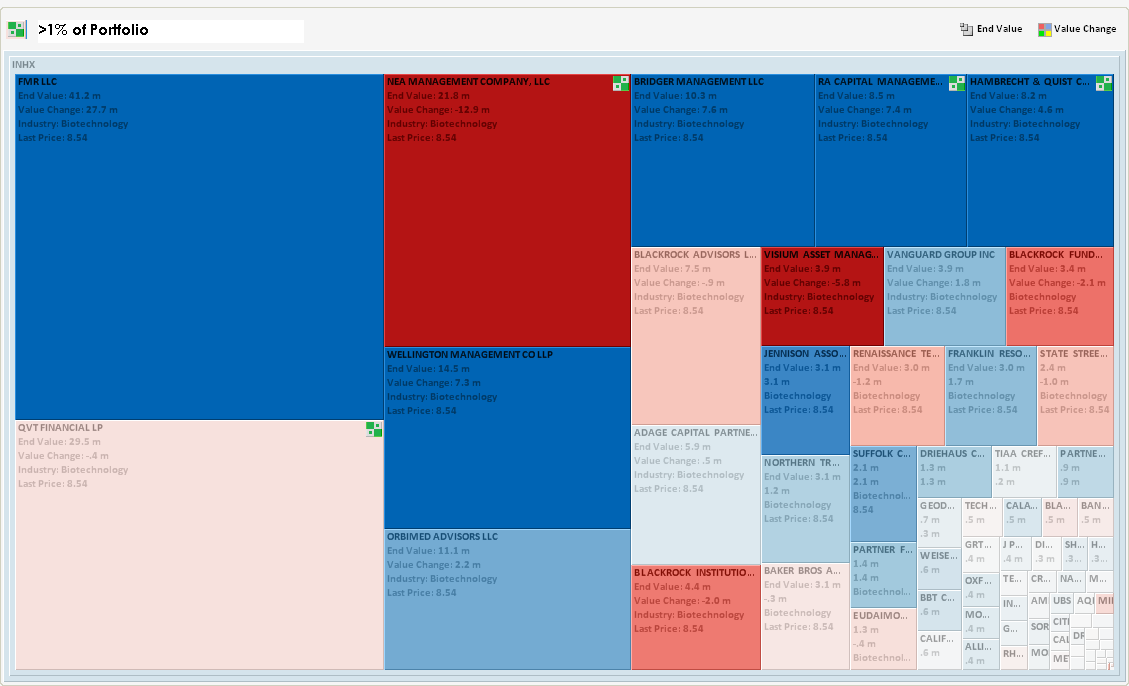Viewport: 1129px width, 686px height.
Task: Select the Jennison Associates tile
Action: coord(806,400)
